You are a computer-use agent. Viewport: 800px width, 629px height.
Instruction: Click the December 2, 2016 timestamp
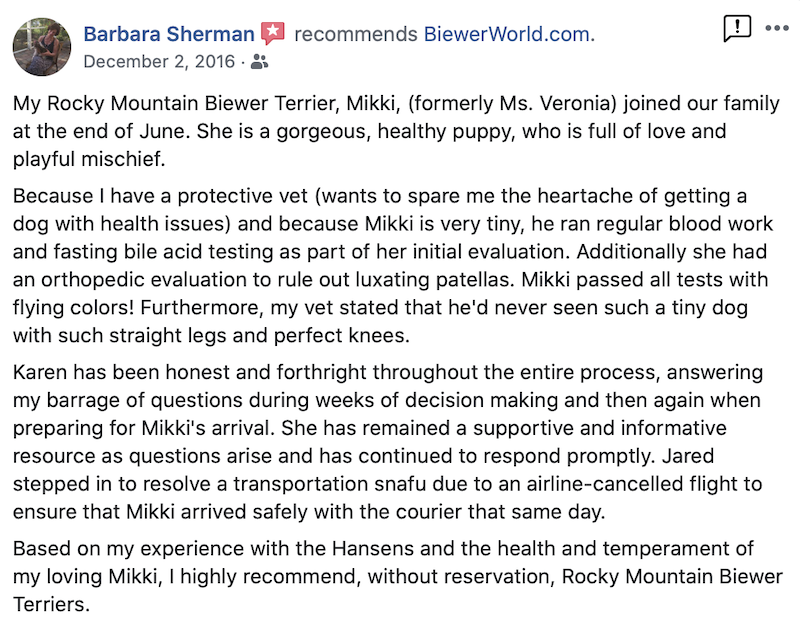pos(158,62)
